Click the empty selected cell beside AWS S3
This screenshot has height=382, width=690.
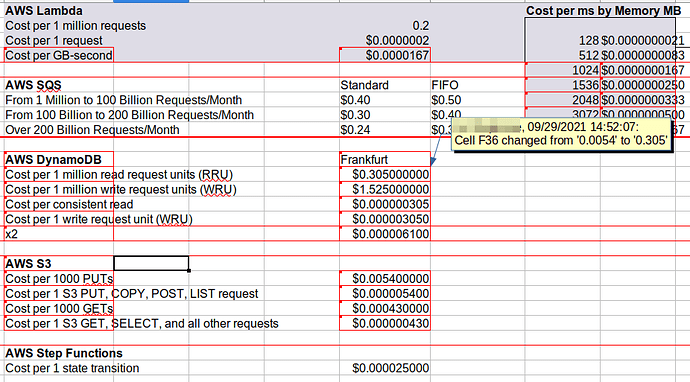(x=151, y=264)
